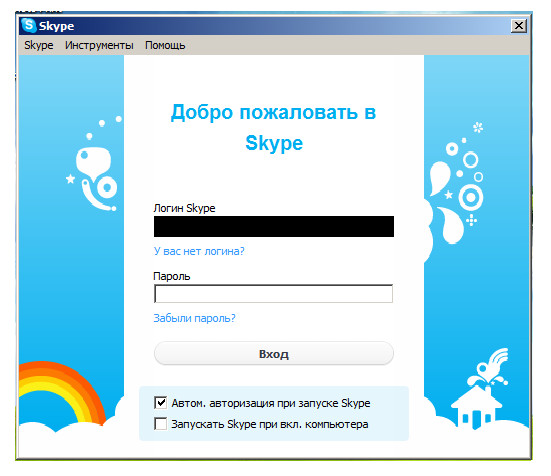Click the rainbow graphic in the corner
The width and height of the screenshot is (551, 476).
[62, 392]
